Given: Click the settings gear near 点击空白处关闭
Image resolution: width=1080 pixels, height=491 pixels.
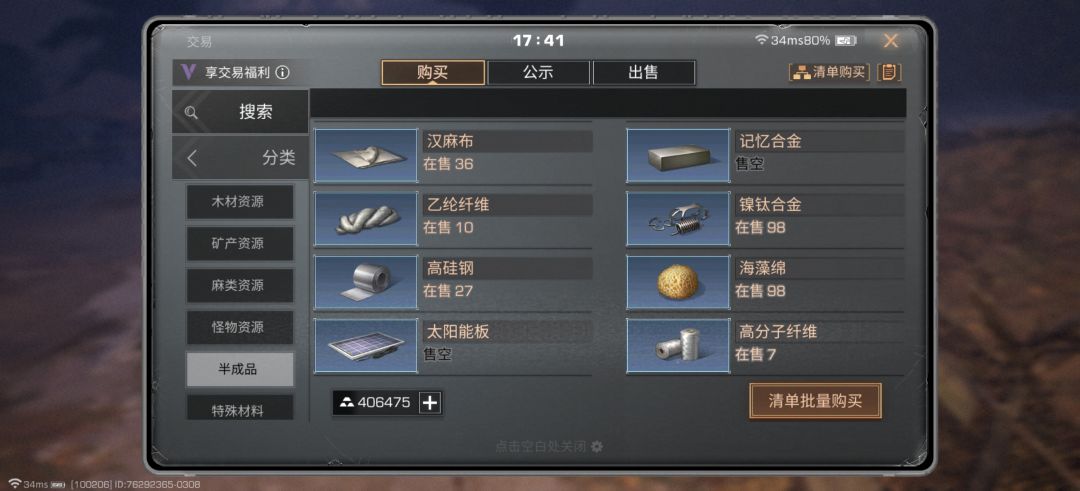Looking at the screenshot, I should point(596,447).
